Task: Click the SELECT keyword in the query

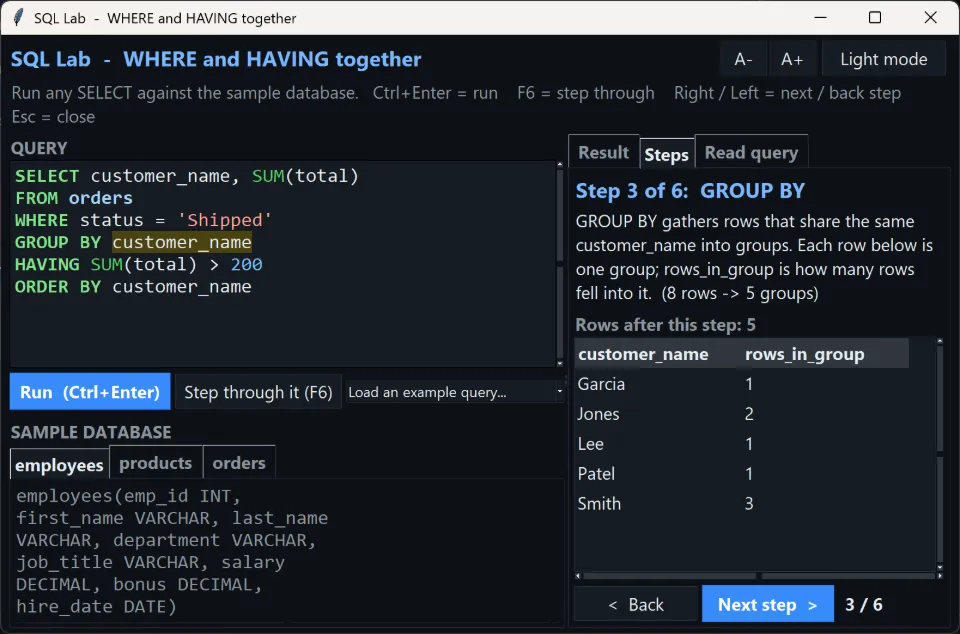Action: point(47,176)
